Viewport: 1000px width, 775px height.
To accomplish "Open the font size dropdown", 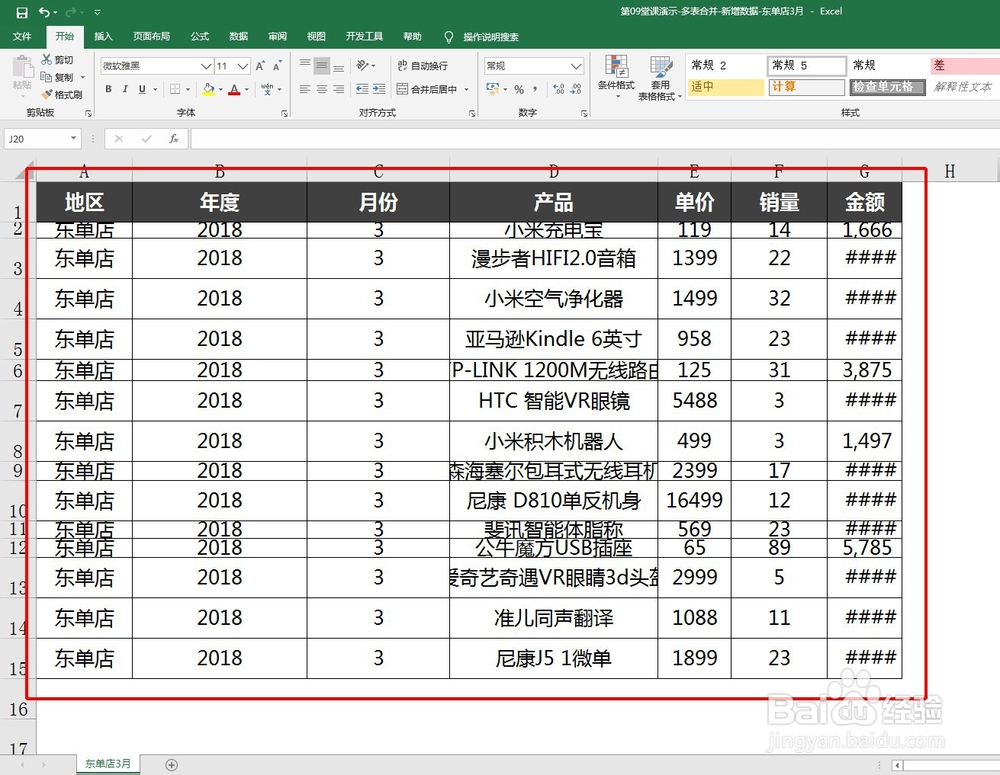I will point(243,66).
